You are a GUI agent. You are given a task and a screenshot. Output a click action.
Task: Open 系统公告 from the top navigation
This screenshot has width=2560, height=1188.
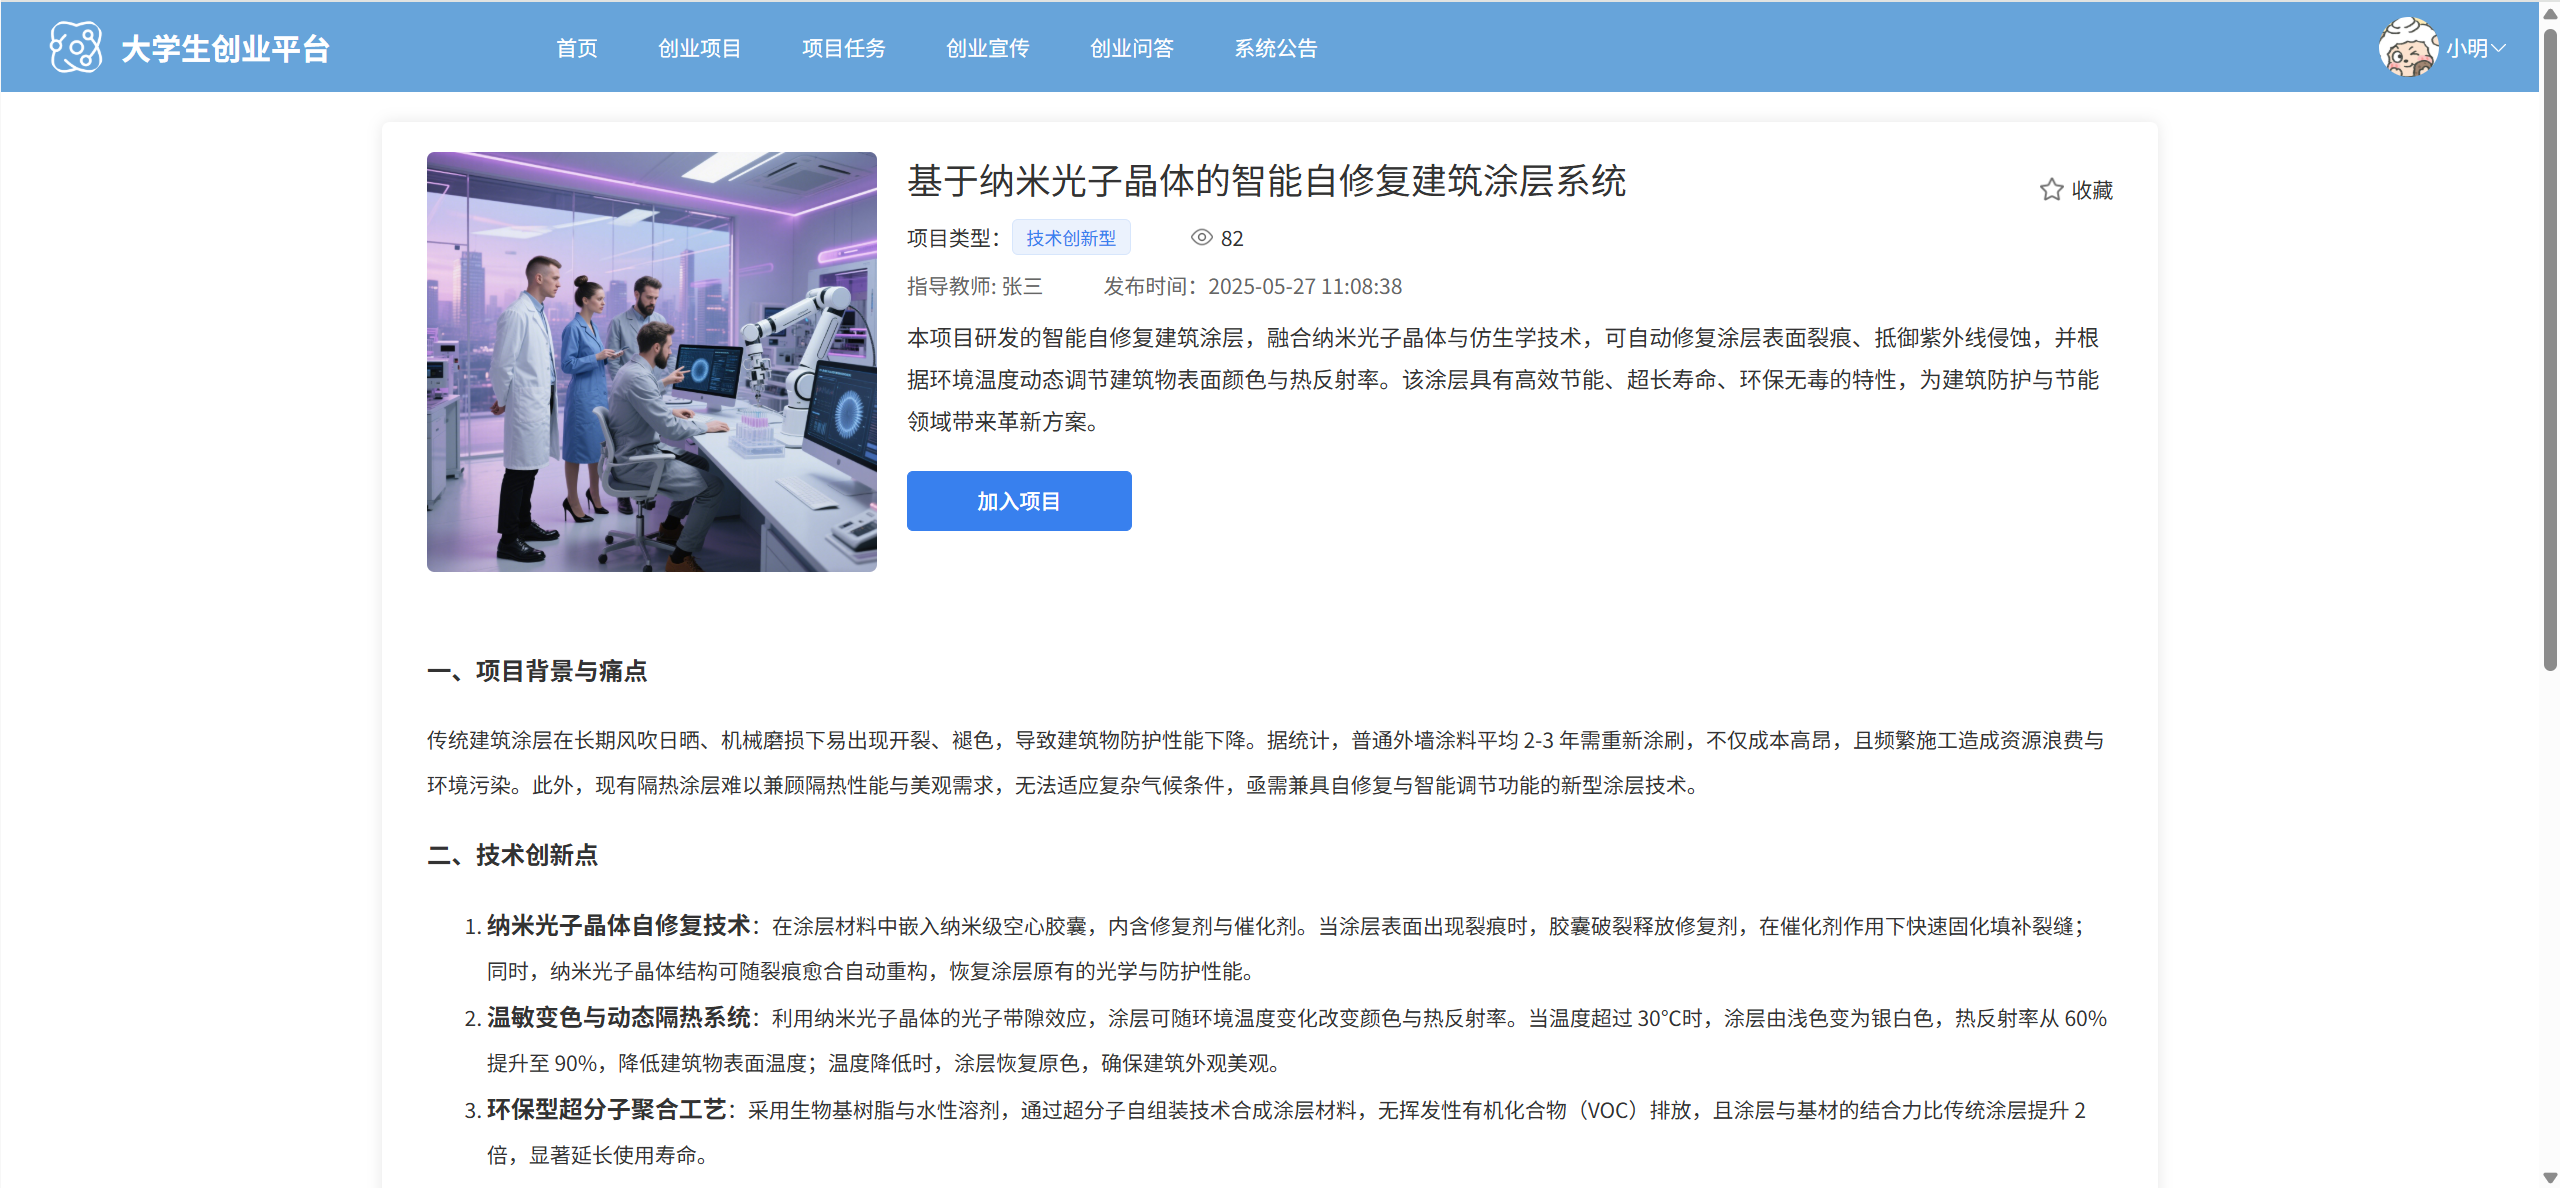pyautogui.click(x=1275, y=48)
